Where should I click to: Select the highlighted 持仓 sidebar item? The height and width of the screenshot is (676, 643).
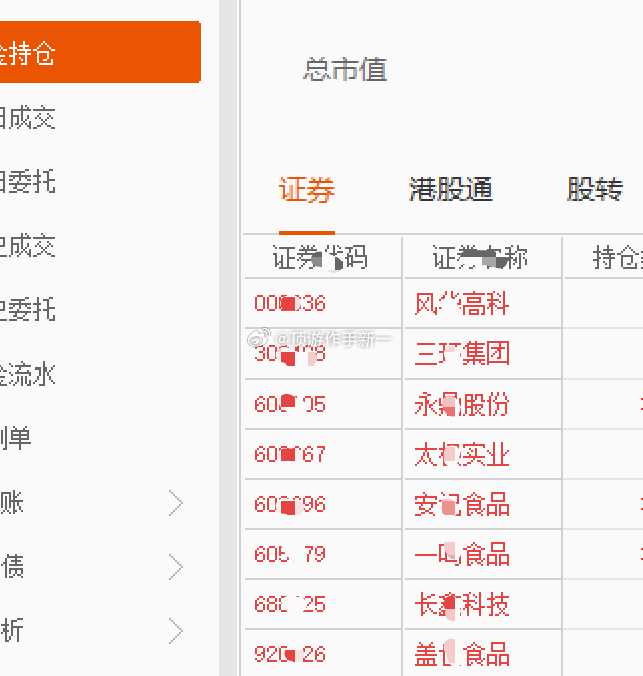(100, 52)
